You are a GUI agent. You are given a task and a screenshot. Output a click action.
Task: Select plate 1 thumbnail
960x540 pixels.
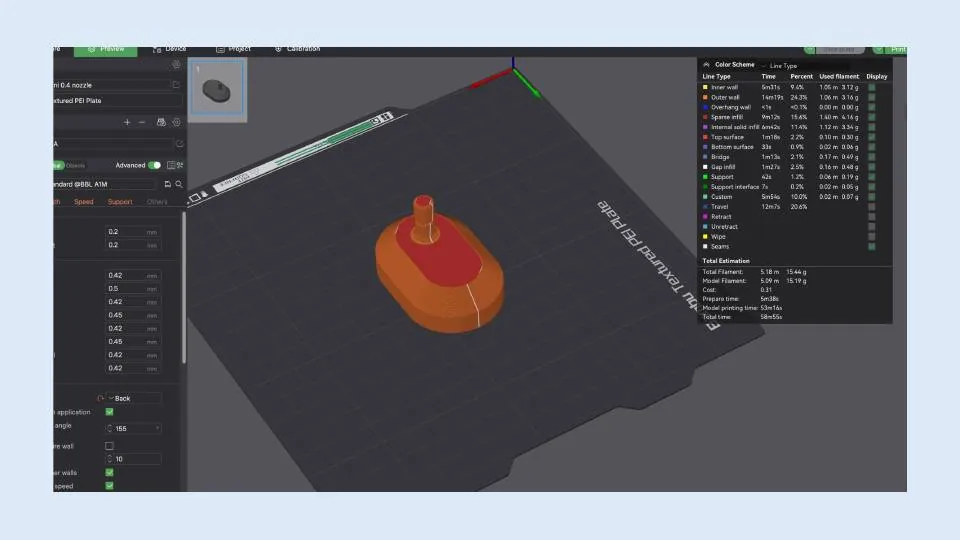(x=217, y=89)
